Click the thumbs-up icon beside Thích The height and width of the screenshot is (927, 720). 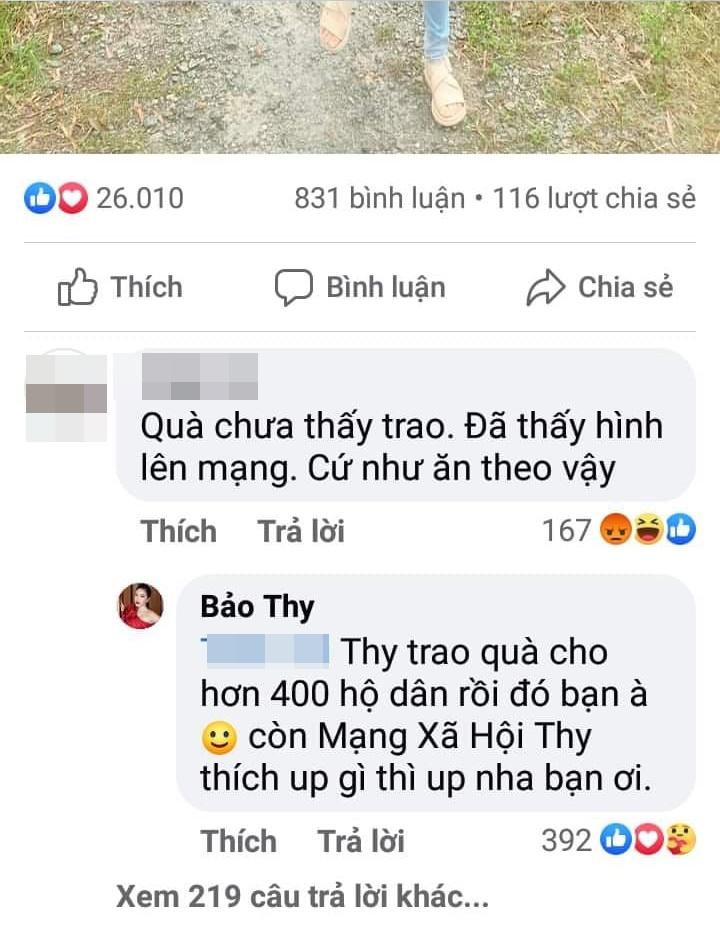77,287
